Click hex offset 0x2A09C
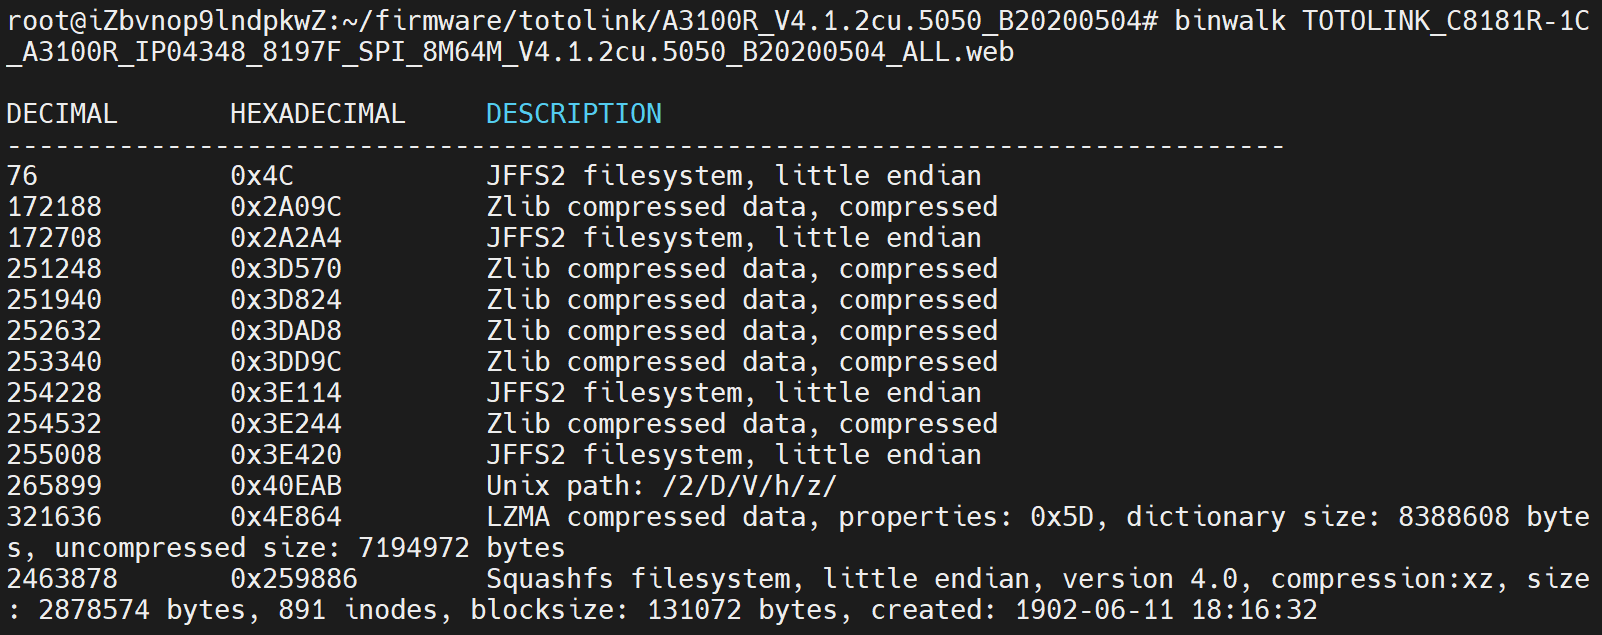The width and height of the screenshot is (1602, 635). pos(286,207)
